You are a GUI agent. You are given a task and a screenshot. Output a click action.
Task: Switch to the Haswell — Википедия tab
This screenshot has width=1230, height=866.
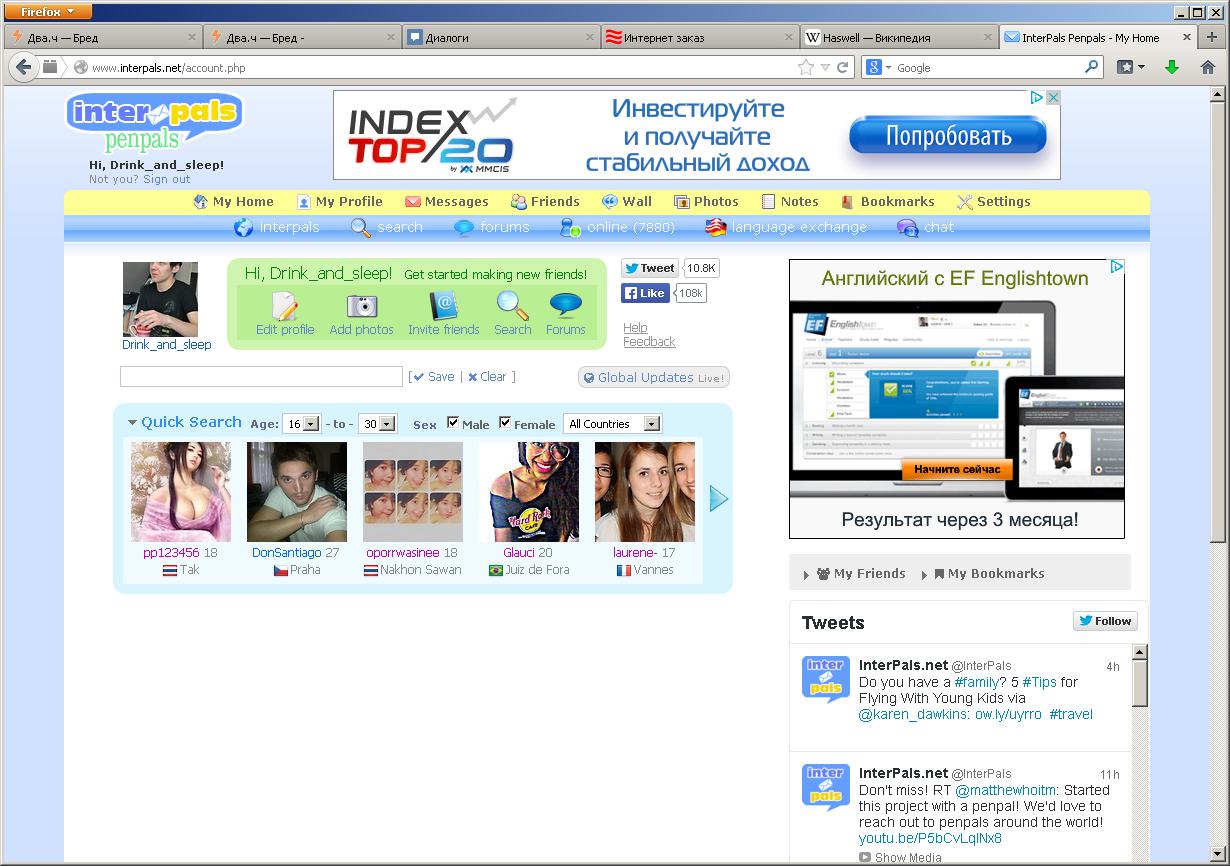click(898, 38)
